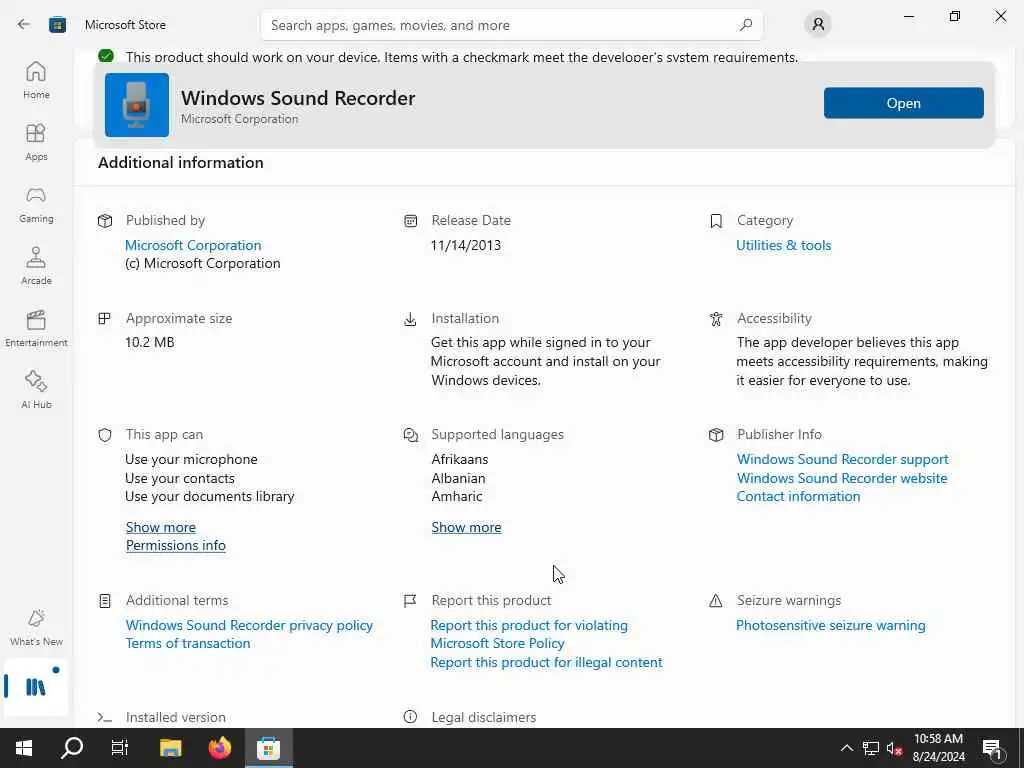
Task: Select the Use your microphone permission text
Action: coord(191,459)
